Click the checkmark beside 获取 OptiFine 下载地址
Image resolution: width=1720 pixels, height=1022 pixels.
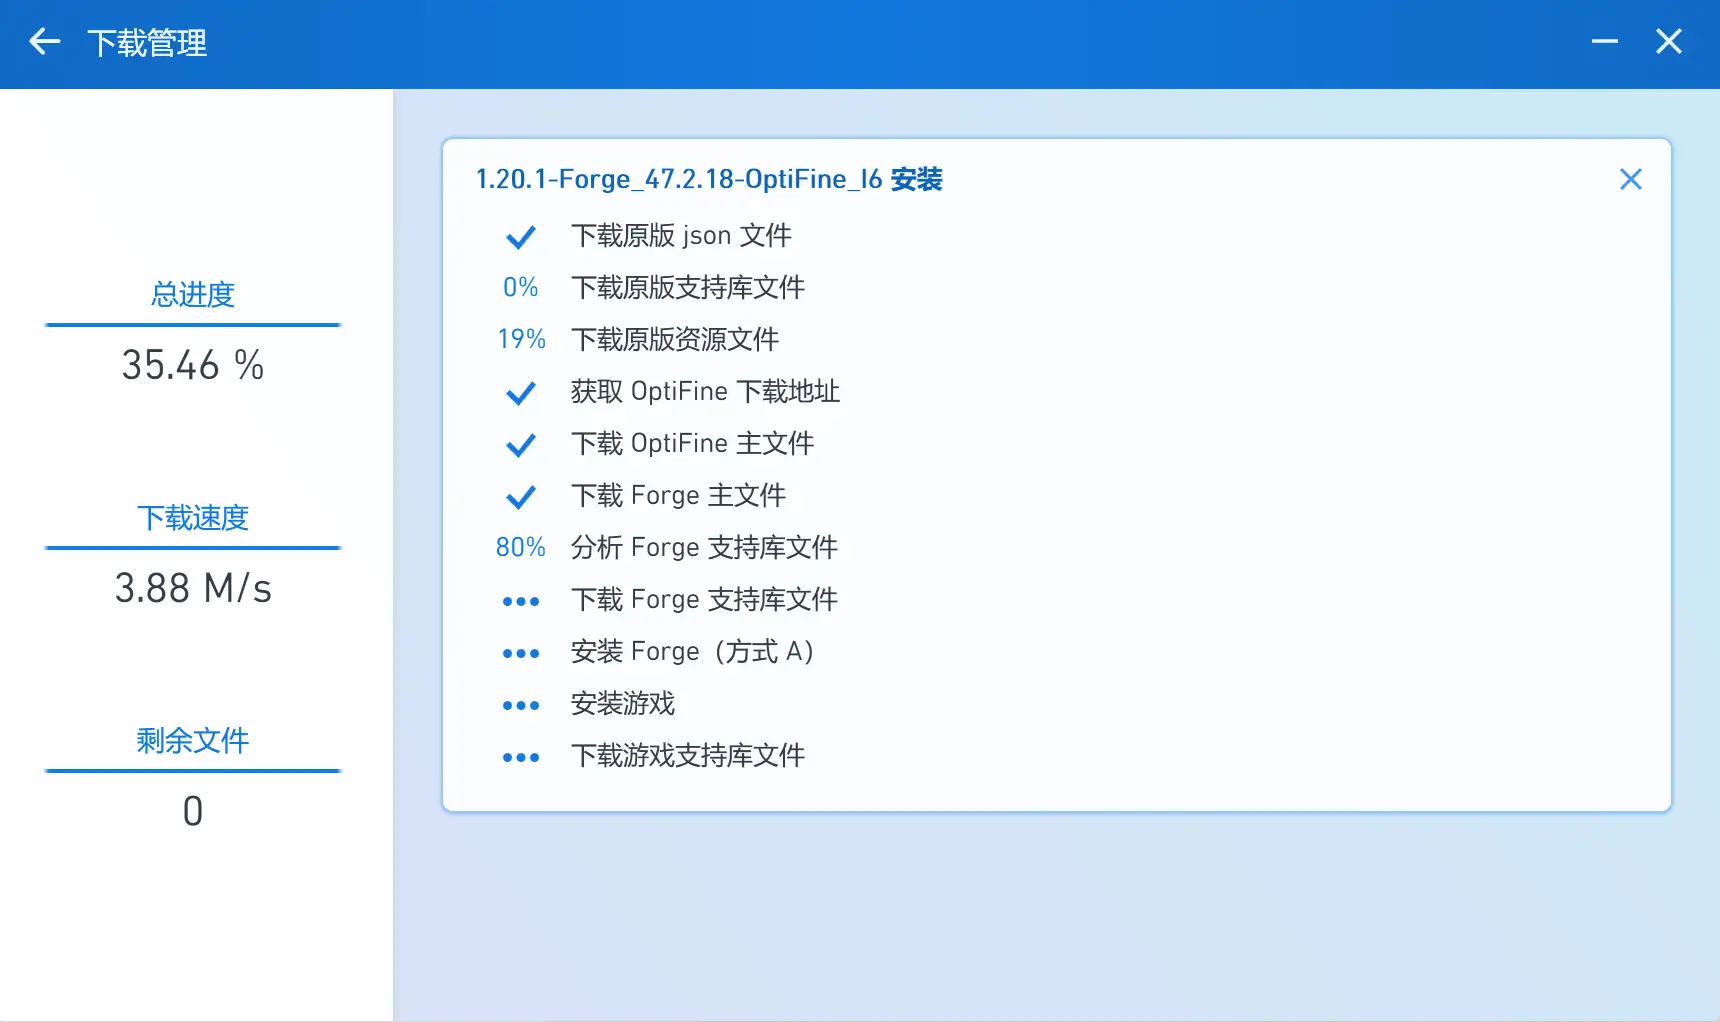coord(521,393)
